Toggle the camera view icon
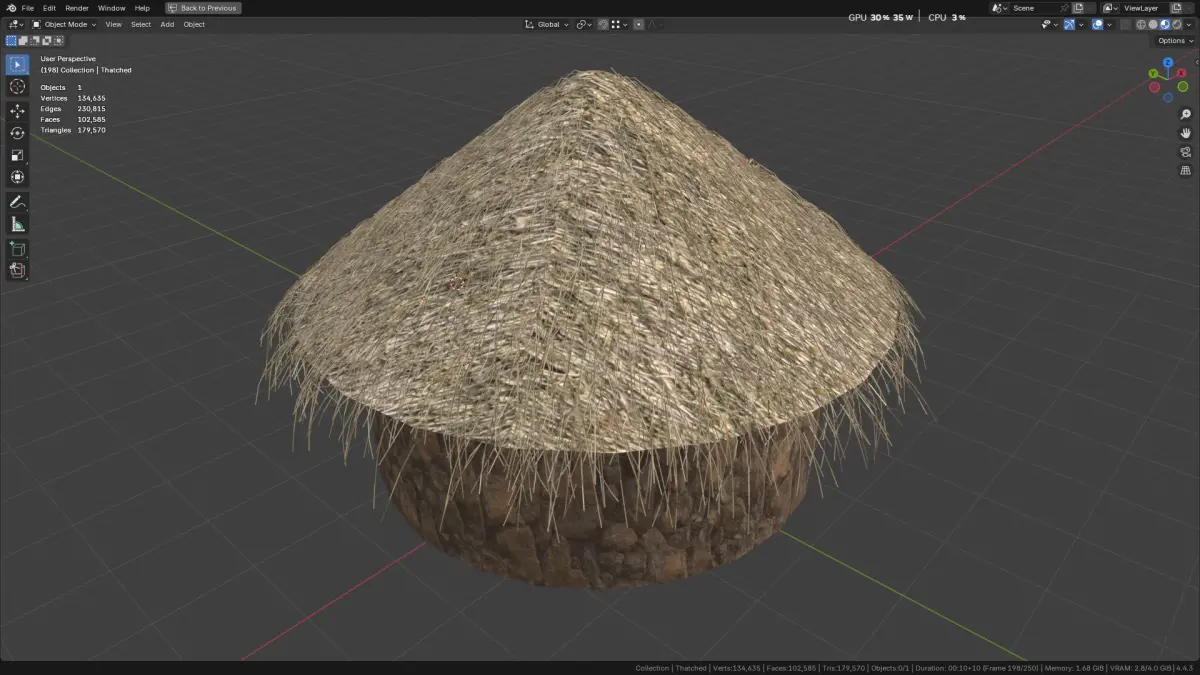1200x675 pixels. pyautogui.click(x=1185, y=152)
